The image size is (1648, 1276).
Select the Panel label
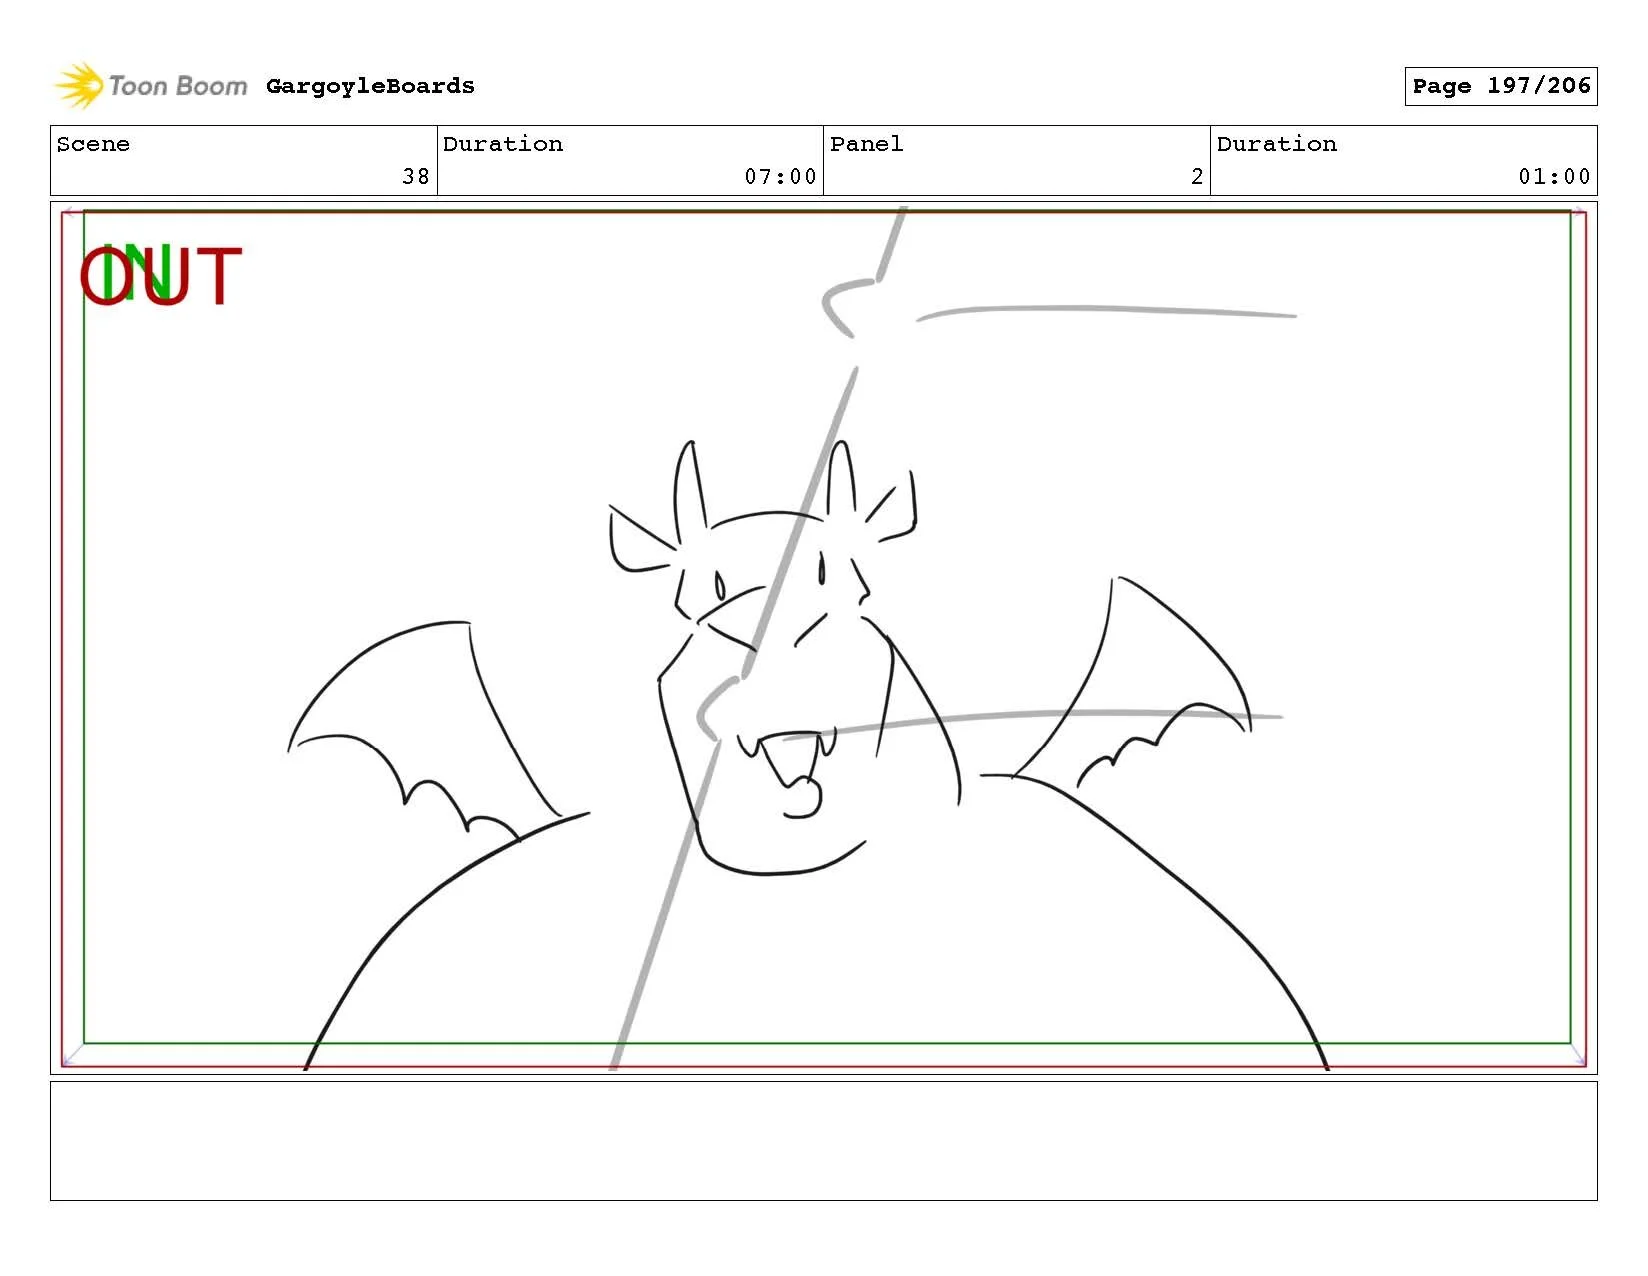[x=867, y=144]
